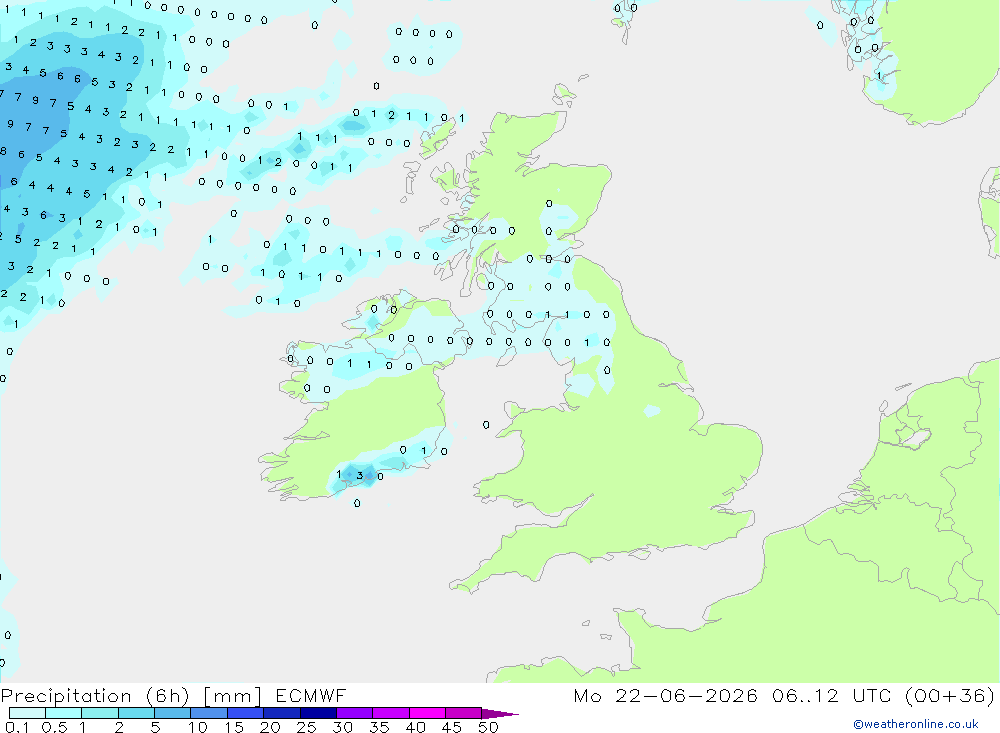Select the 0.1–0.5 mm legend swatch
This screenshot has width=1000, height=733.
coord(27,713)
